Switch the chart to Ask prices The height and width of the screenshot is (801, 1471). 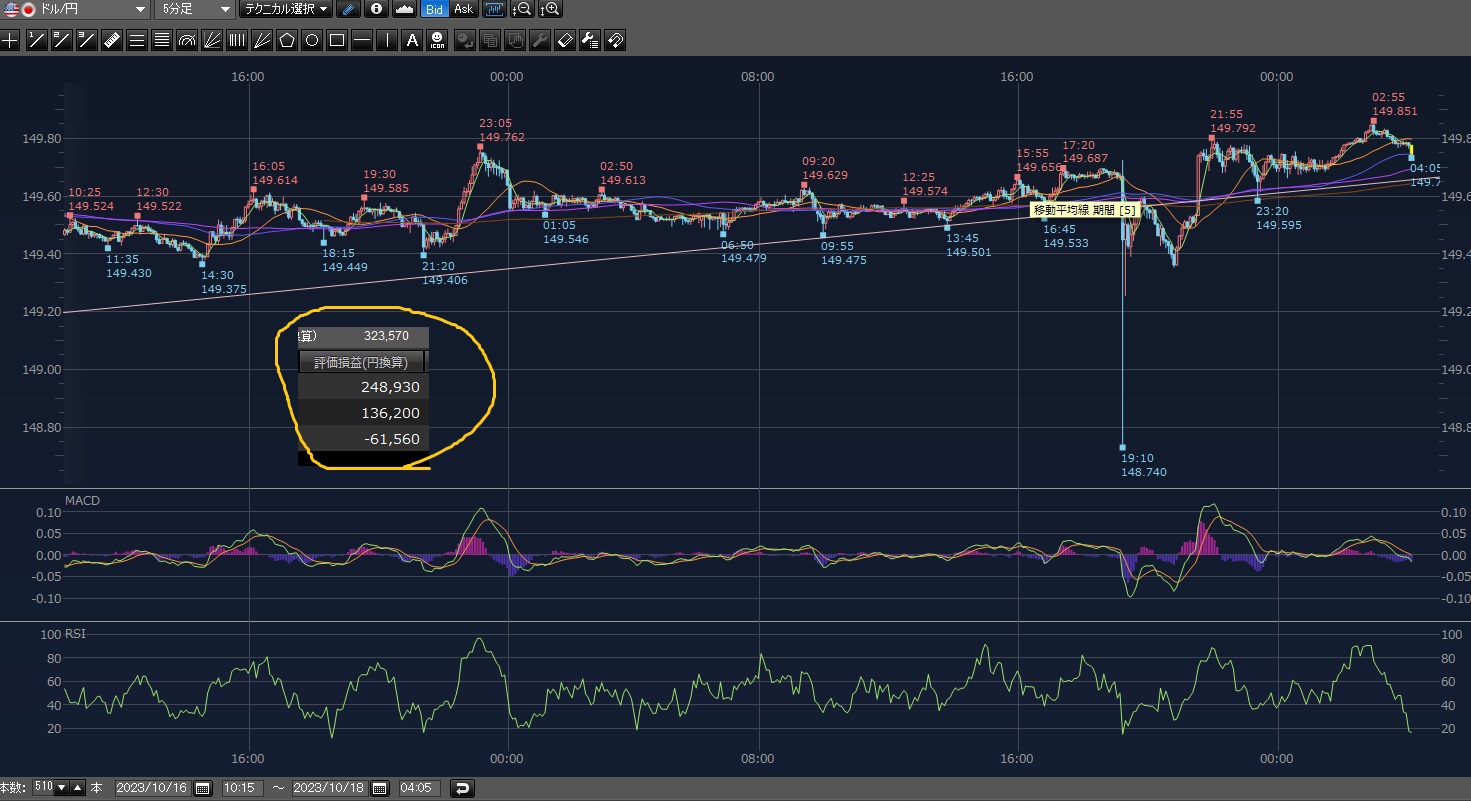tap(463, 9)
